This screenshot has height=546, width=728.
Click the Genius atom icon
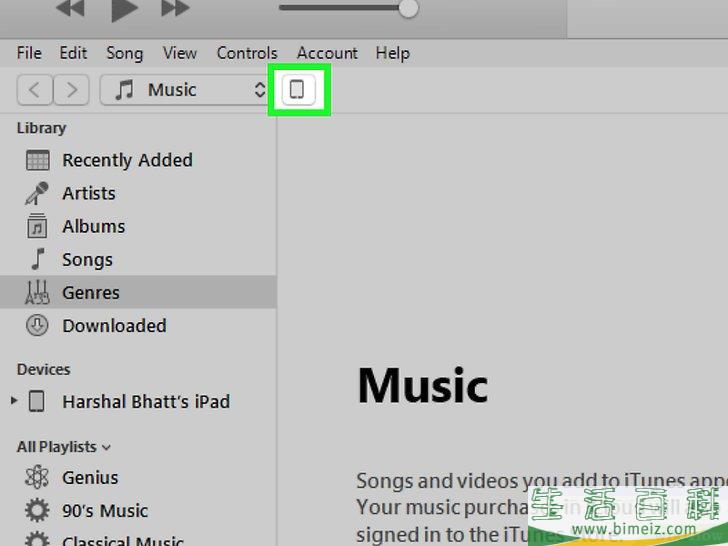pos(37,477)
